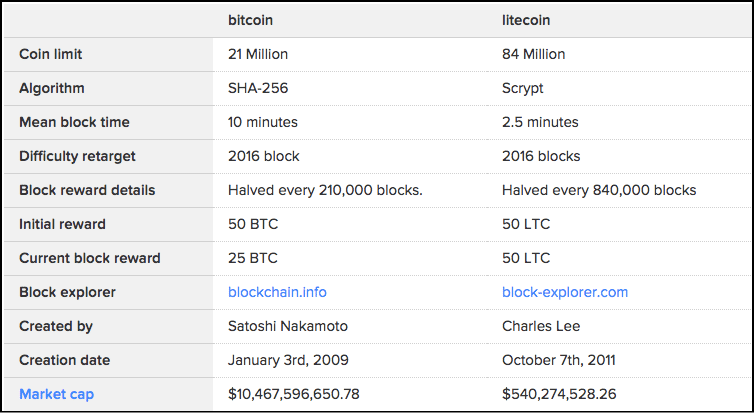Select the Coin limit row label
Viewport: 754px width, 413px height.
pyautogui.click(x=51, y=54)
